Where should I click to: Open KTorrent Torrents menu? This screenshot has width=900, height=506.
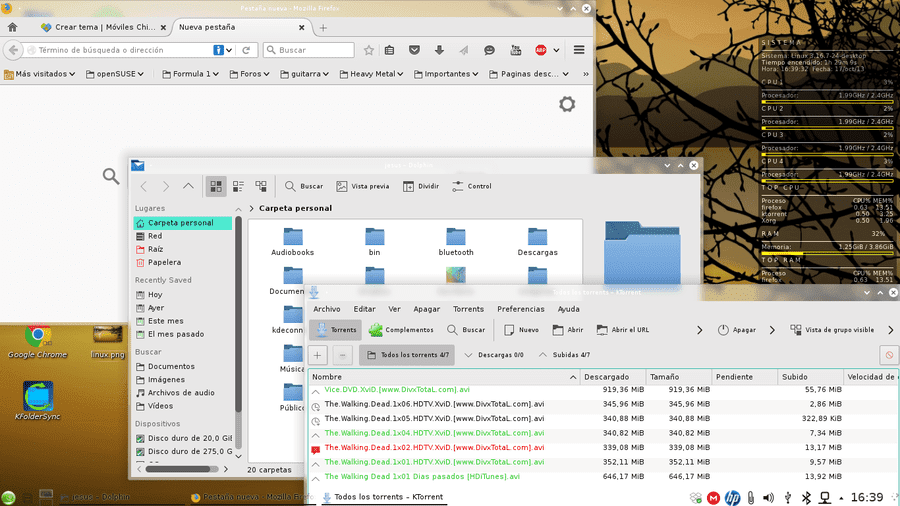pyautogui.click(x=468, y=309)
